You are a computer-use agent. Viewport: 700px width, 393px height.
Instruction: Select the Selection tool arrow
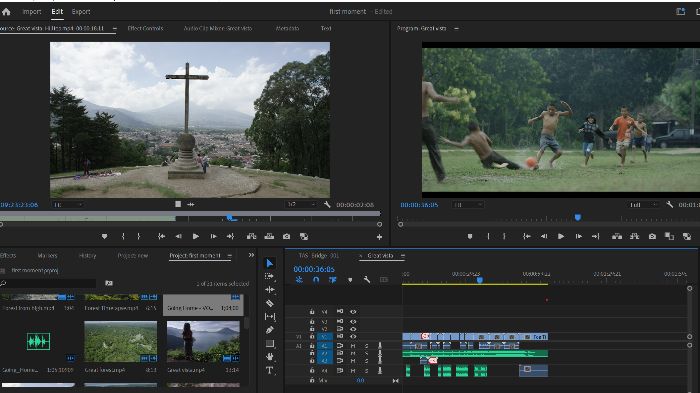click(x=270, y=263)
